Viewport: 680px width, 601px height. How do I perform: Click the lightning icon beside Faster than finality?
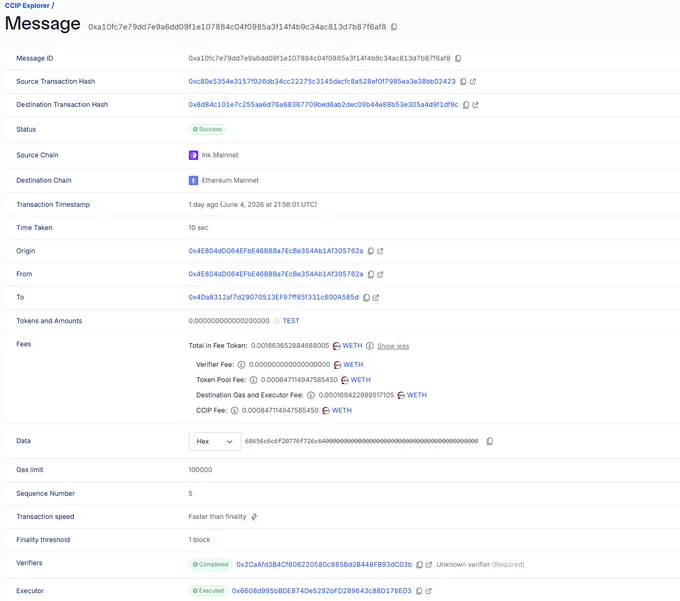[254, 517]
